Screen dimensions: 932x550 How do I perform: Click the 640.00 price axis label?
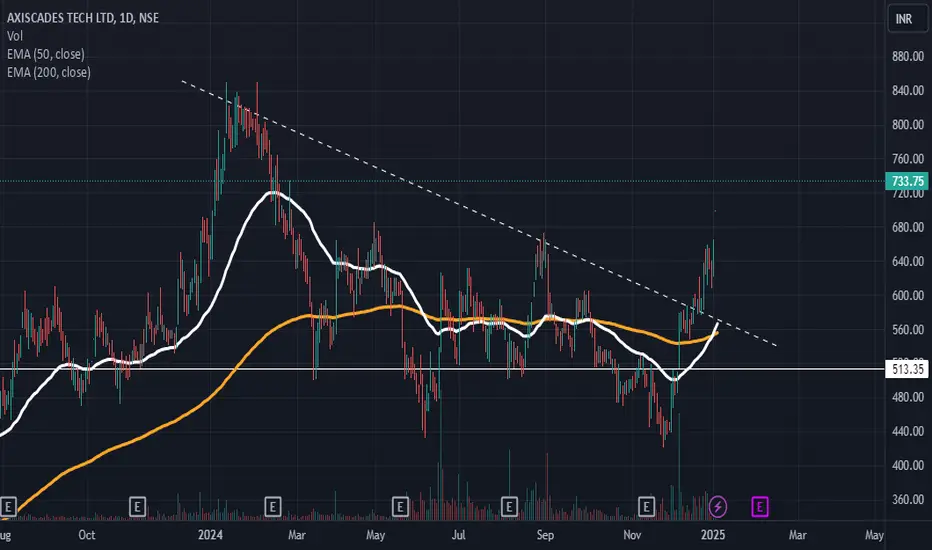(908, 261)
